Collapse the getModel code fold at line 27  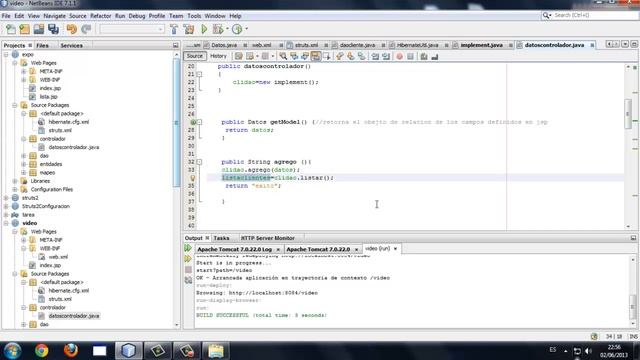(199, 122)
